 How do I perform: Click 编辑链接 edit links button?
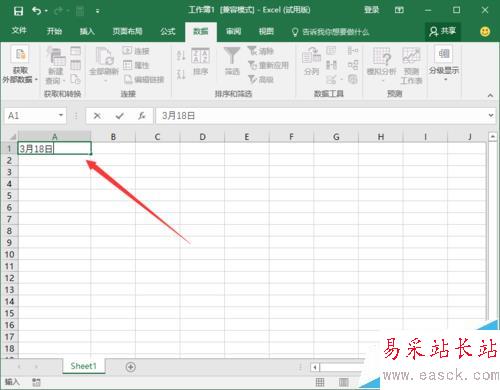pyautogui.click(x=144, y=79)
